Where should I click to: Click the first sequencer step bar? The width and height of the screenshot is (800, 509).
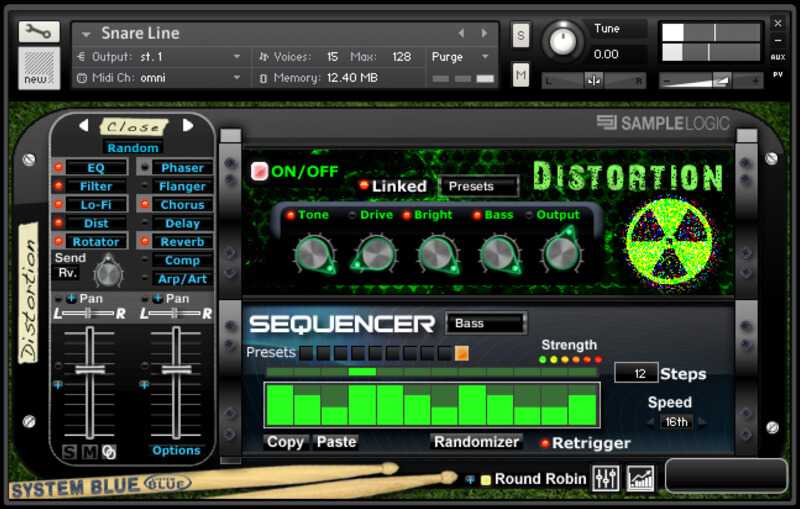click(280, 405)
